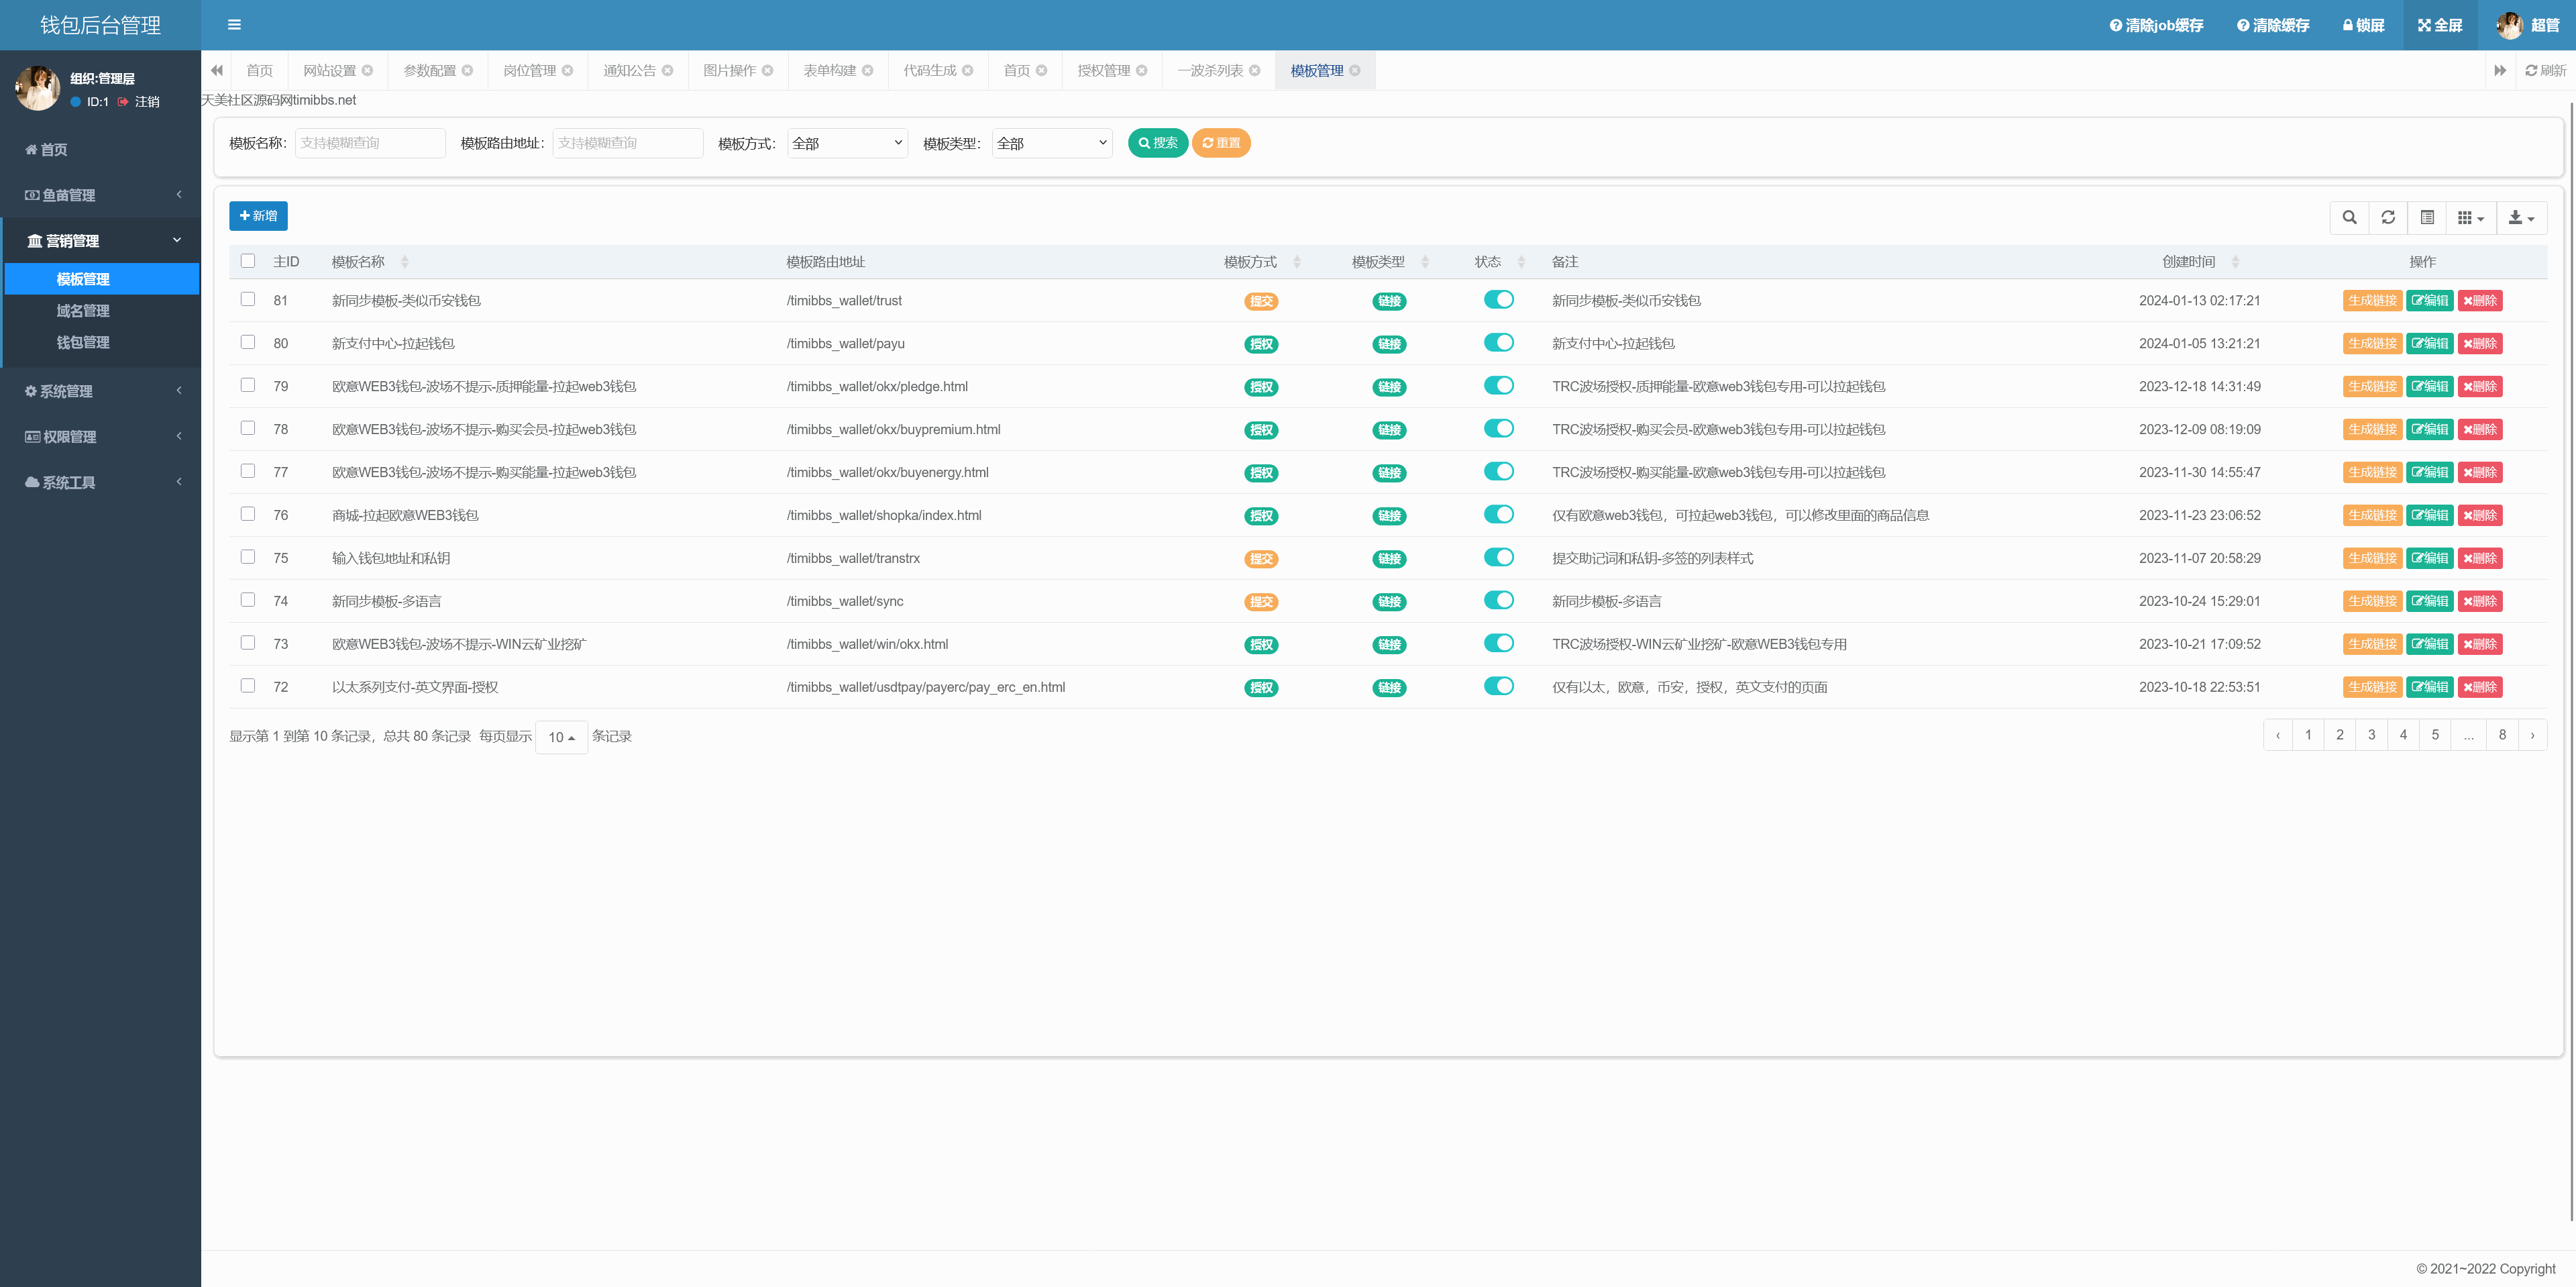Click 锁屏 lock screen button
2576x1287 pixels.
(x=2363, y=25)
